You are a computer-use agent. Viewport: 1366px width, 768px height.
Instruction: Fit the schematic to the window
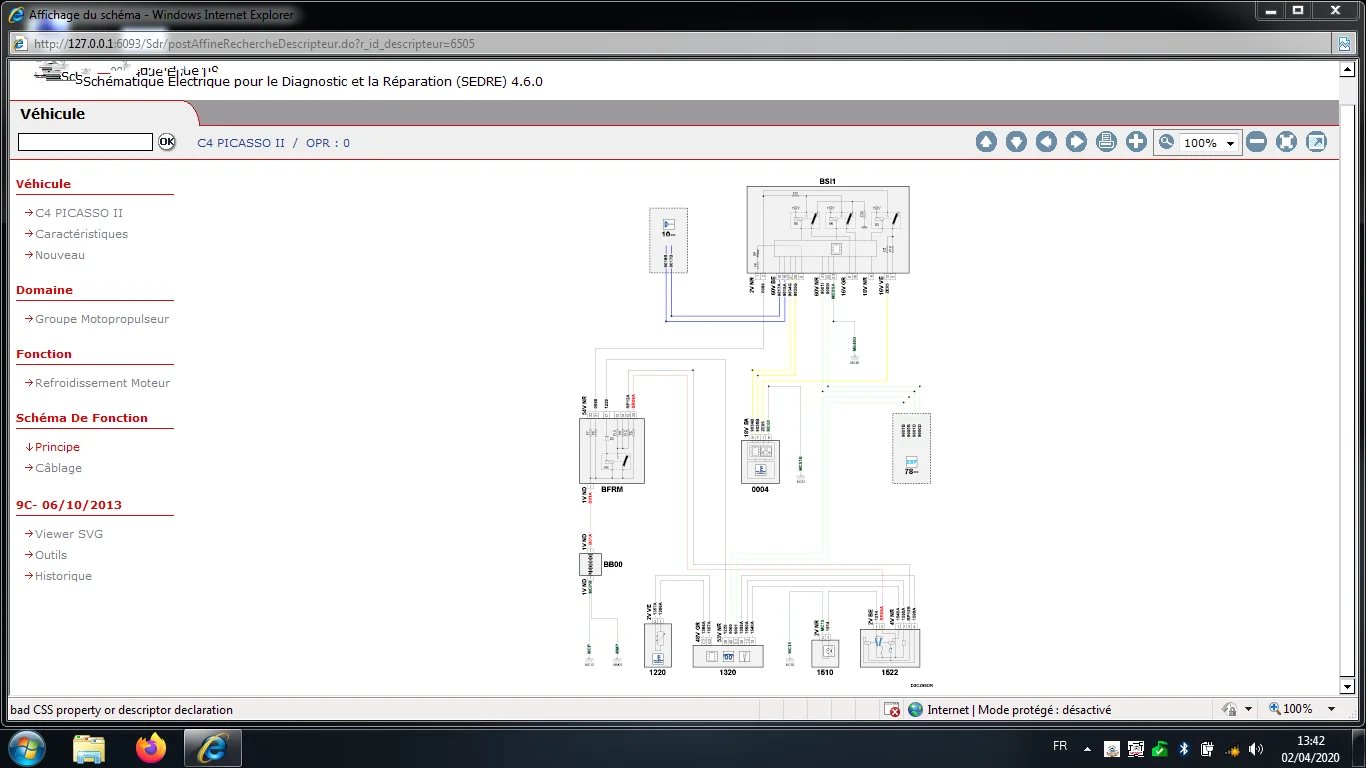[1287, 142]
